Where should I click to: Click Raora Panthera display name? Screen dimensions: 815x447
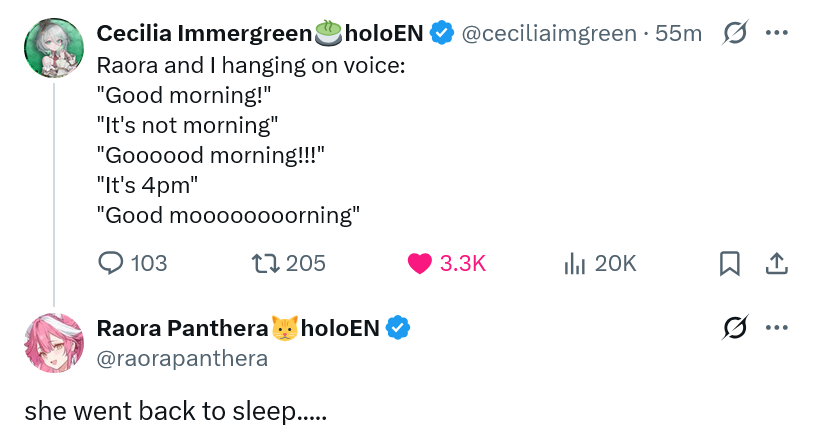coord(182,328)
